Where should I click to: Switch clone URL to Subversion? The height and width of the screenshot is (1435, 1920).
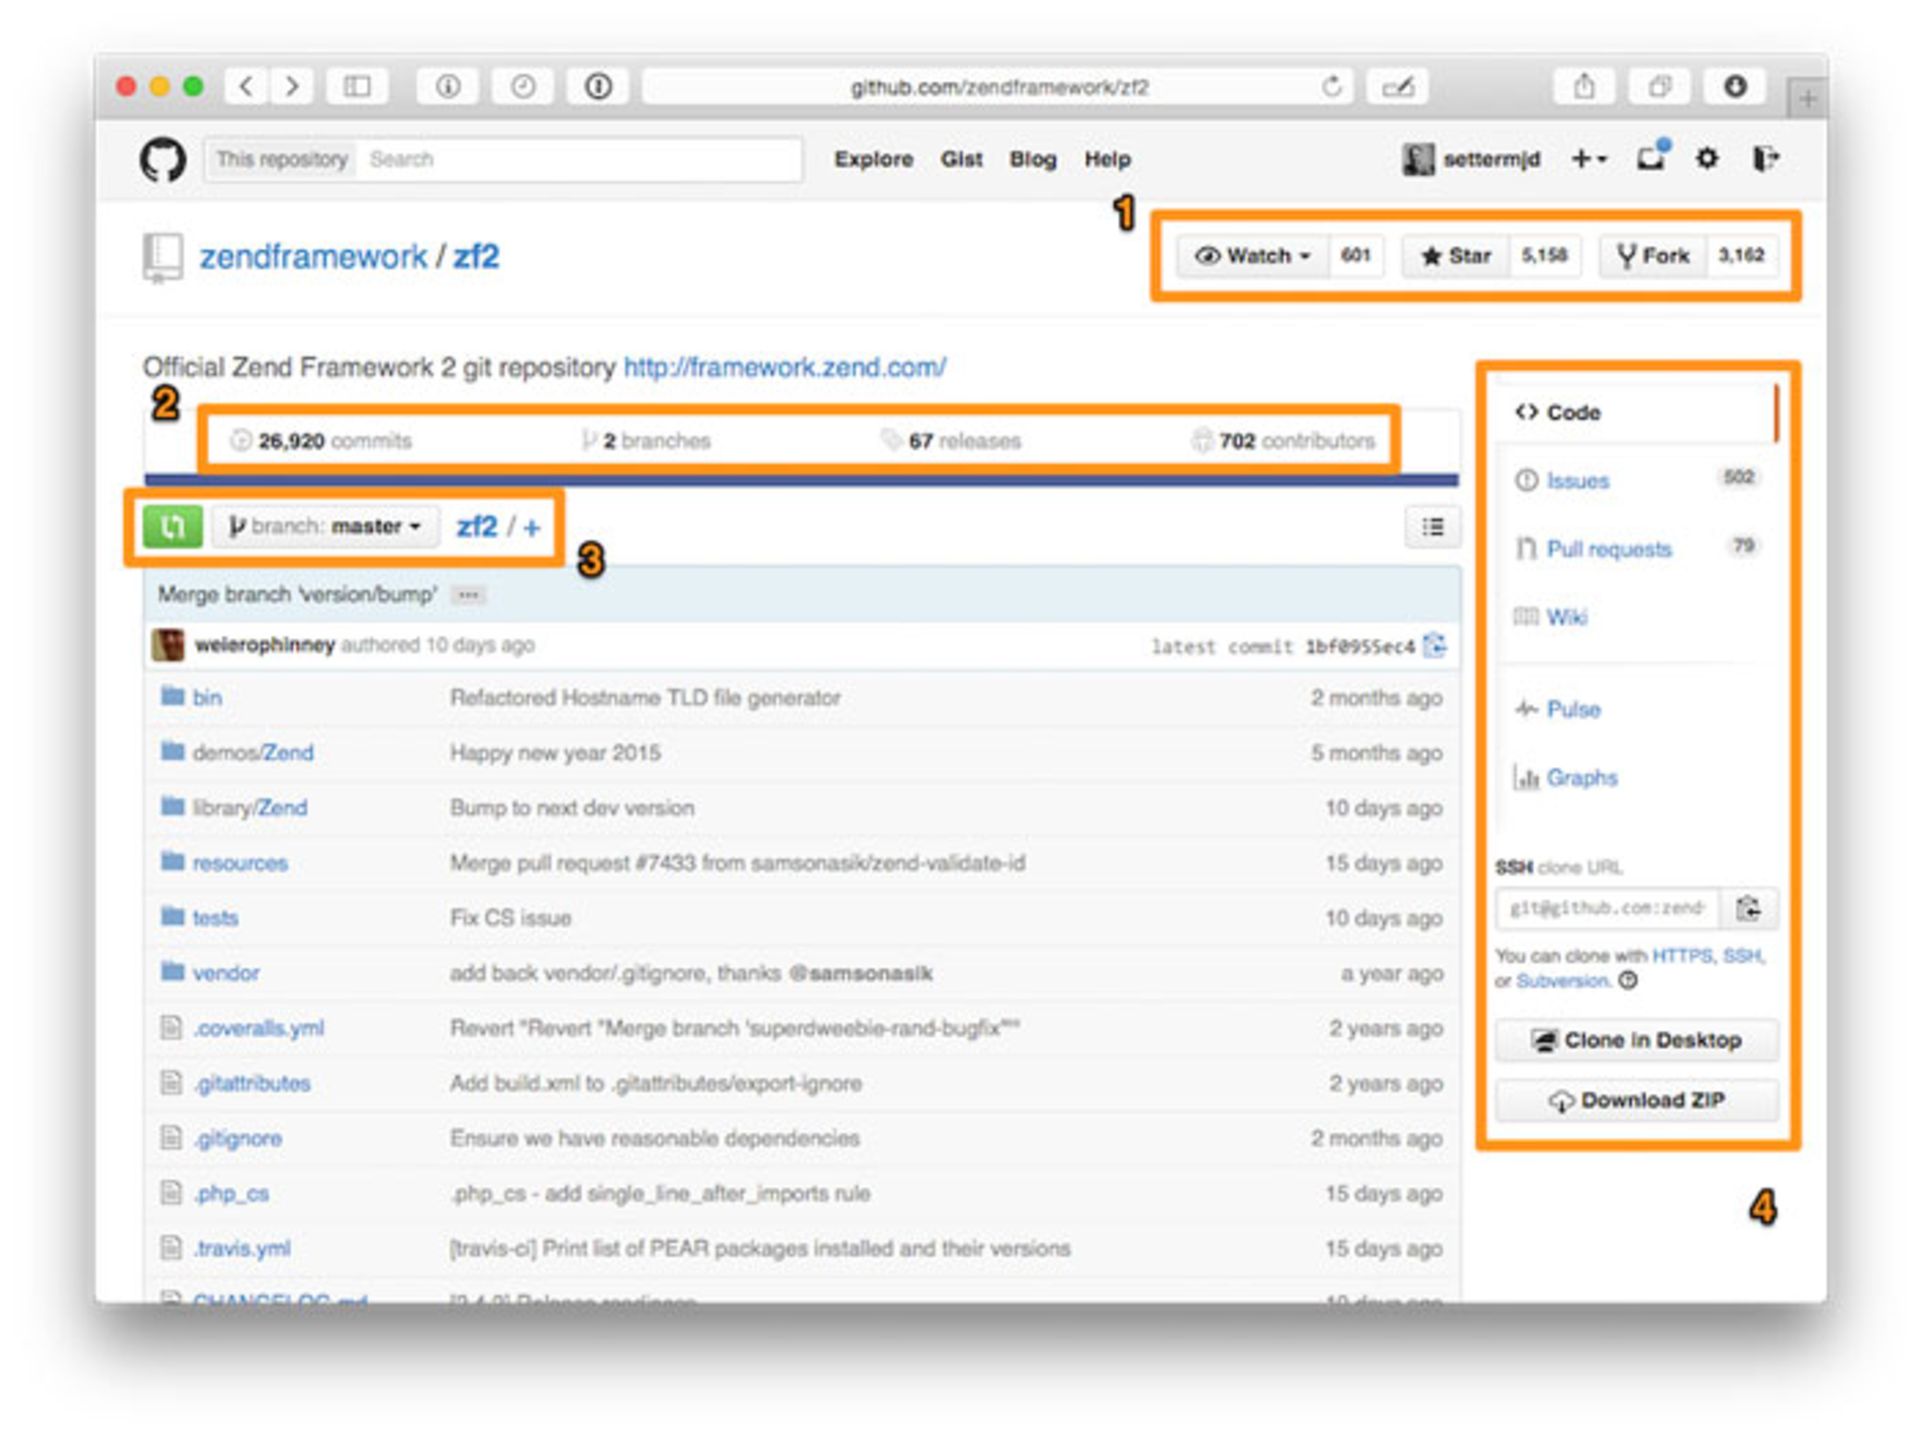tap(1563, 981)
